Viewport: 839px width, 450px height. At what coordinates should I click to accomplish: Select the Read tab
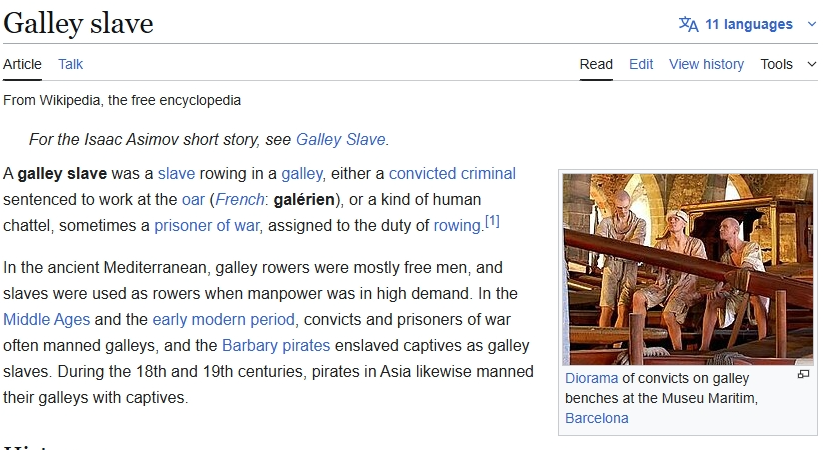[596, 64]
